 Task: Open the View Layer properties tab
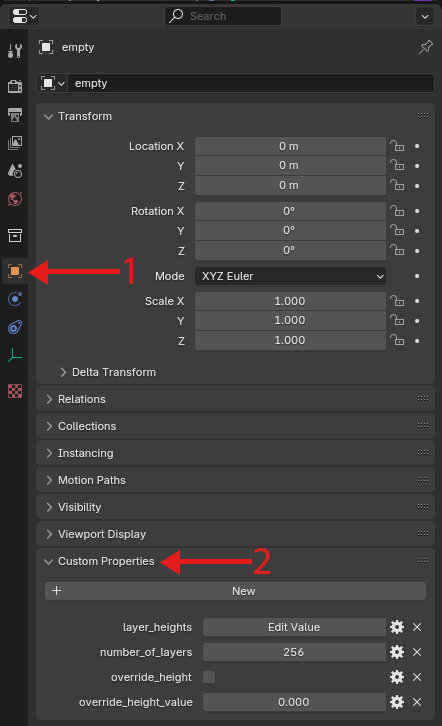15,143
